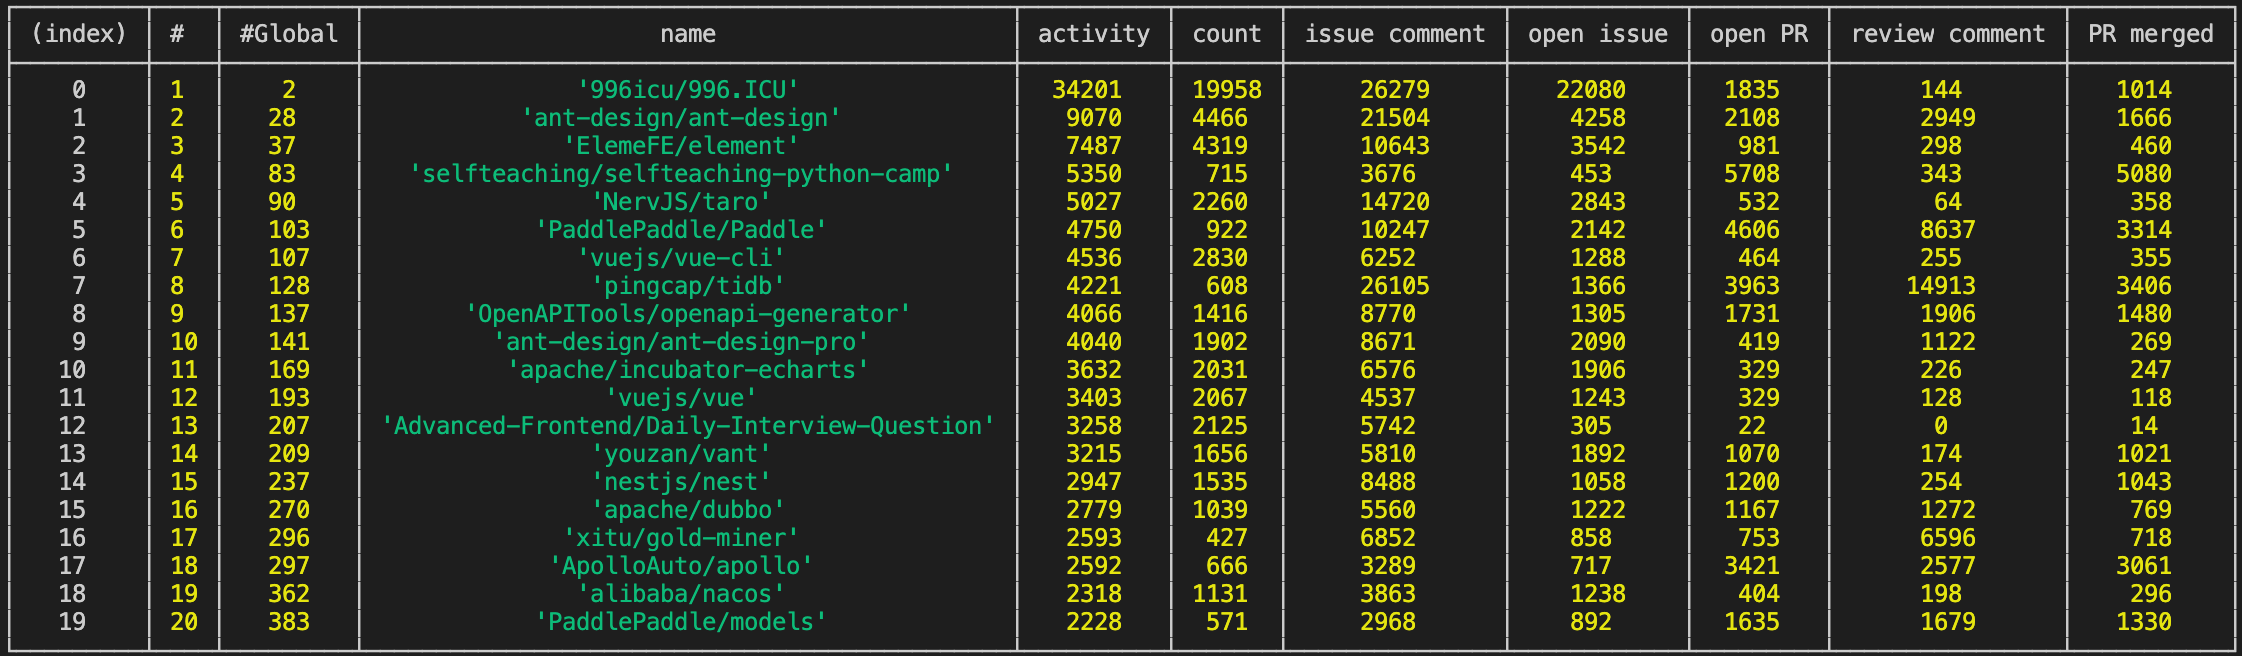
Task: Click #Global value 207
Action: coord(288,426)
